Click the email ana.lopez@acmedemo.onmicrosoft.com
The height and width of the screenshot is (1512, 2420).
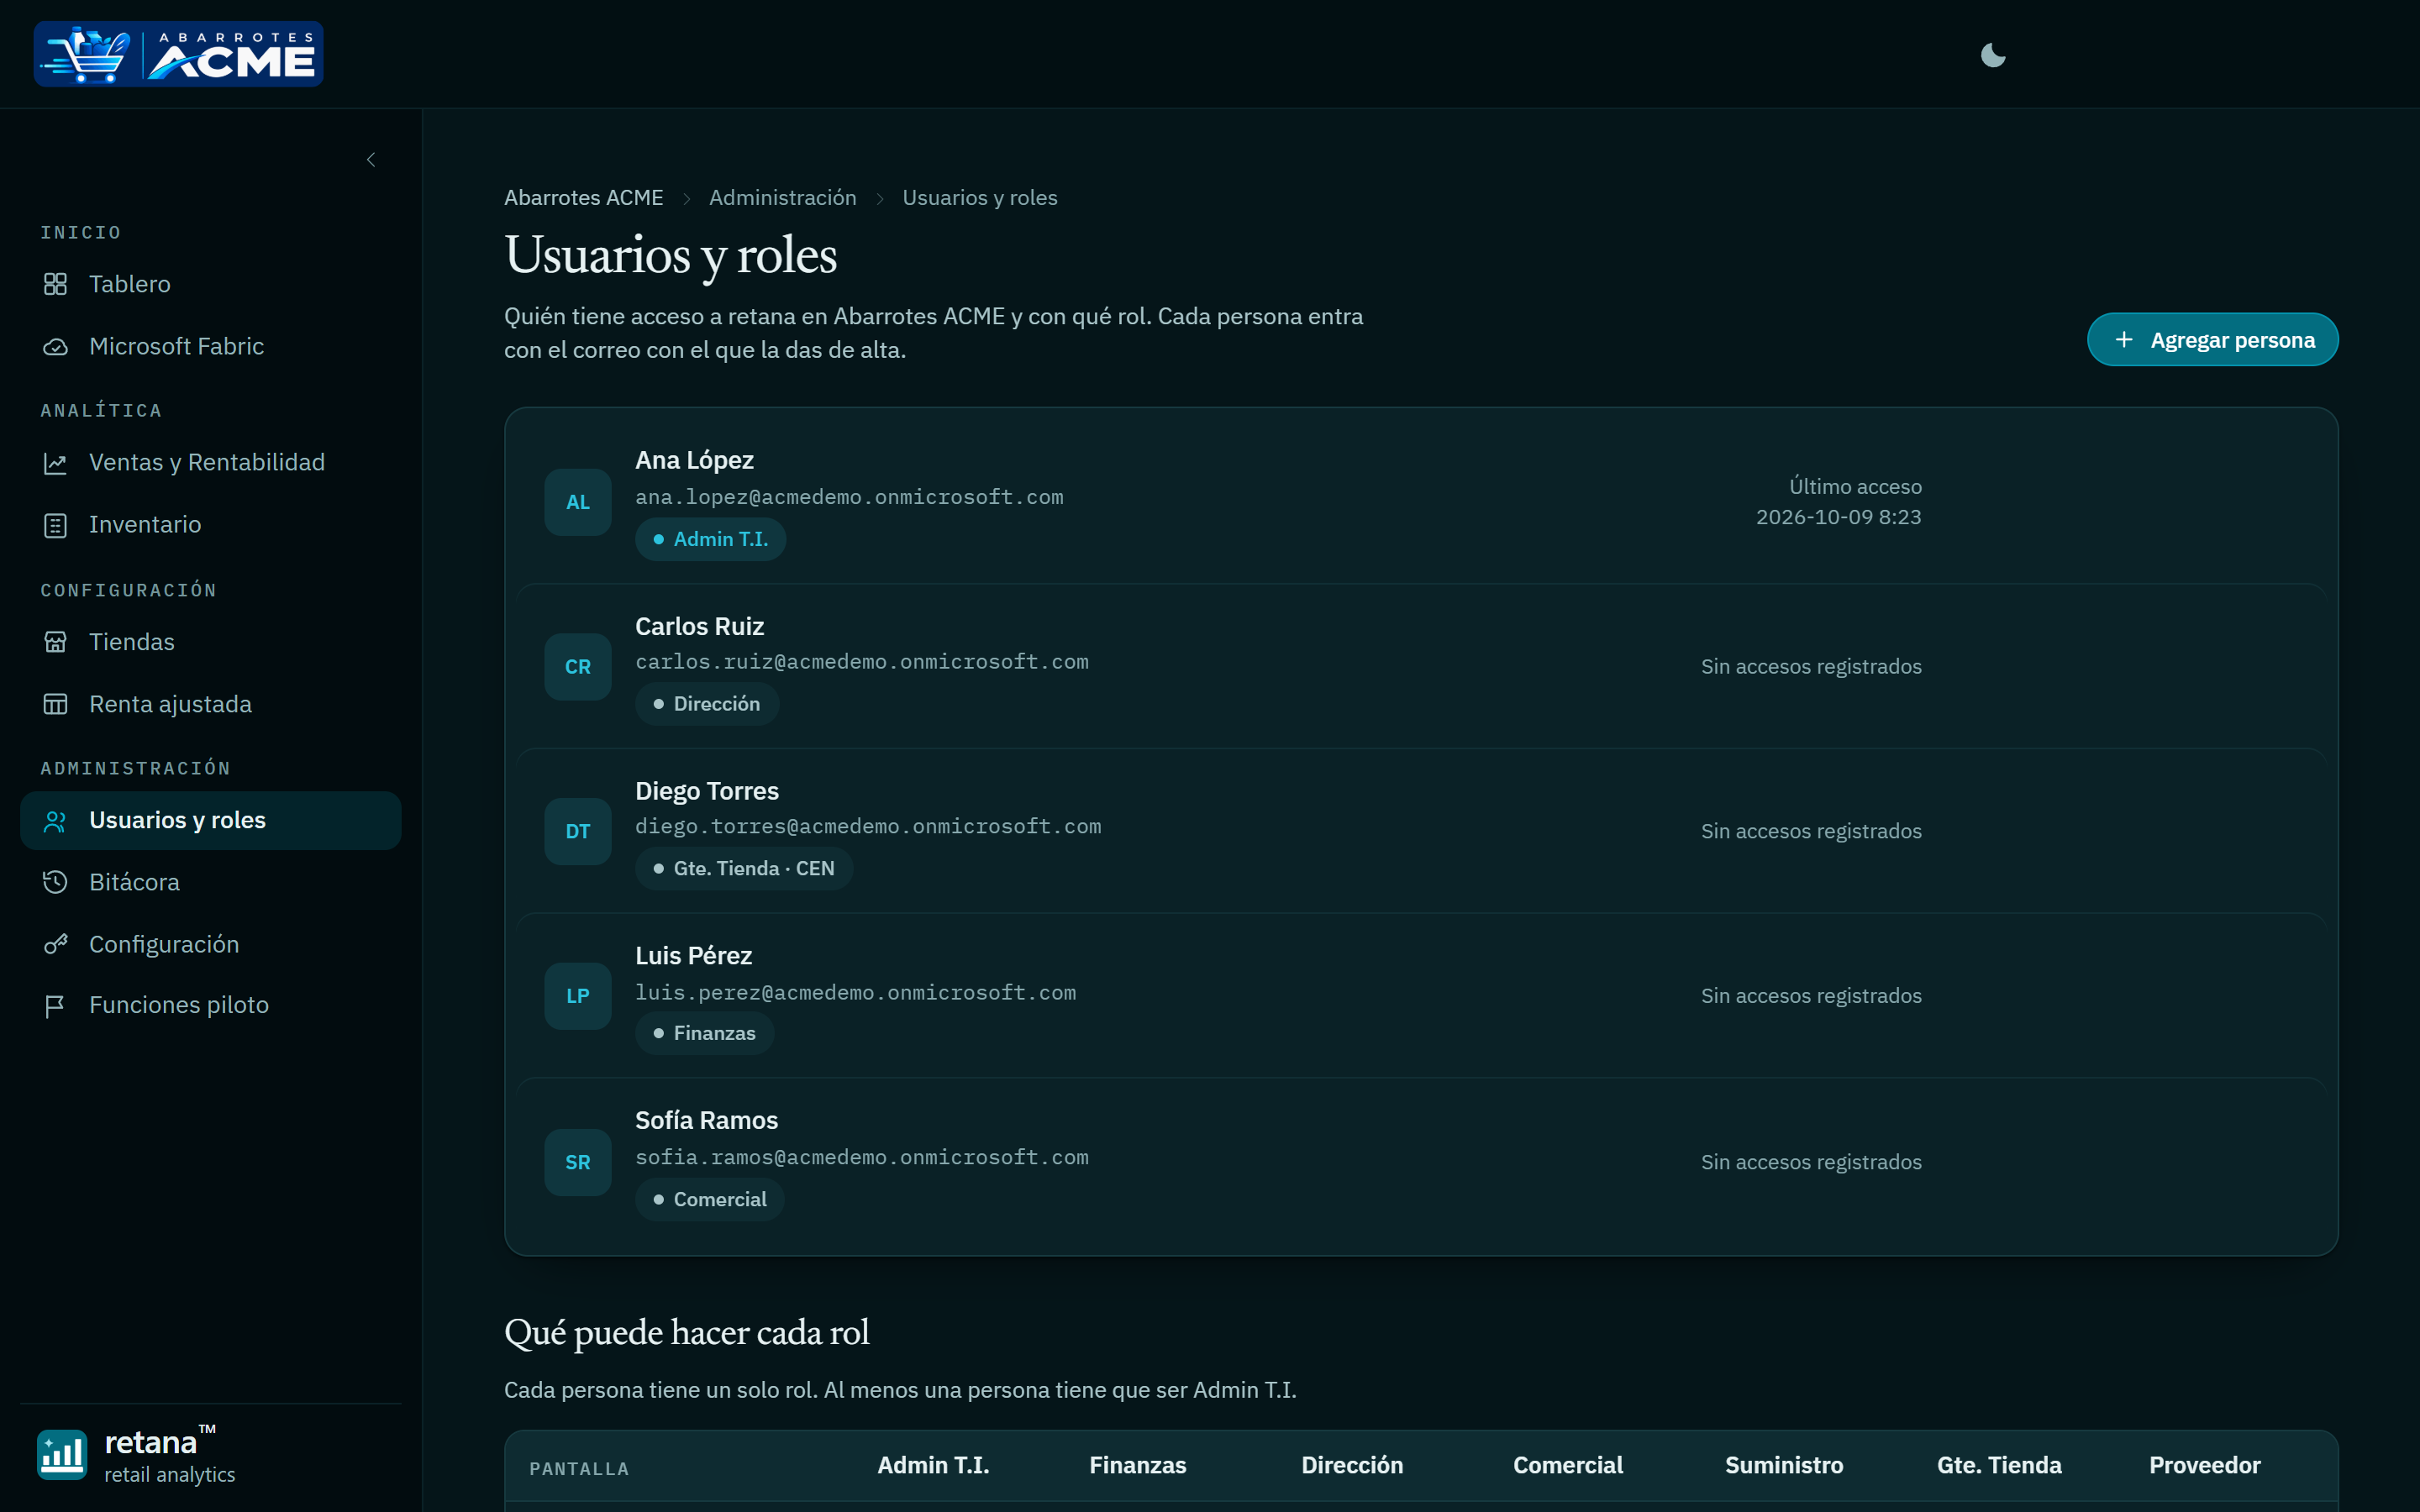(x=849, y=497)
